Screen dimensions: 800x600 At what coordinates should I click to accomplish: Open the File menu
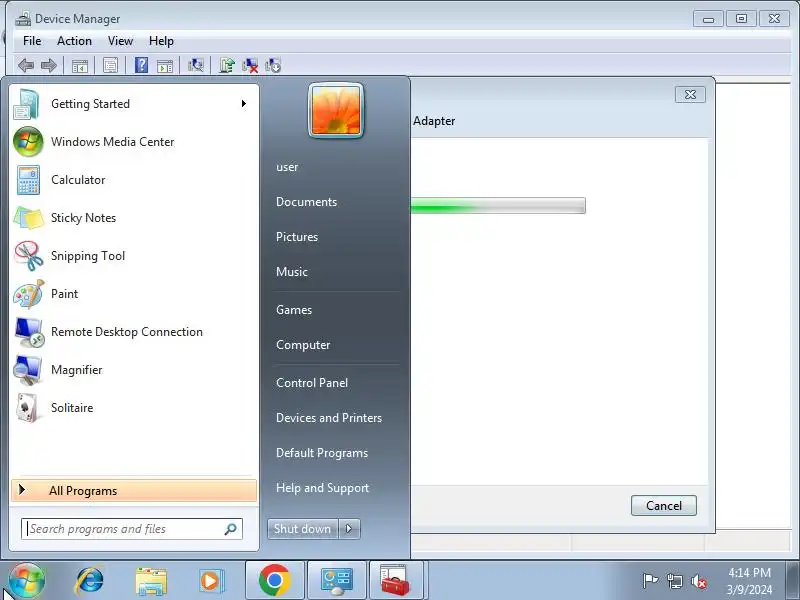[32, 41]
